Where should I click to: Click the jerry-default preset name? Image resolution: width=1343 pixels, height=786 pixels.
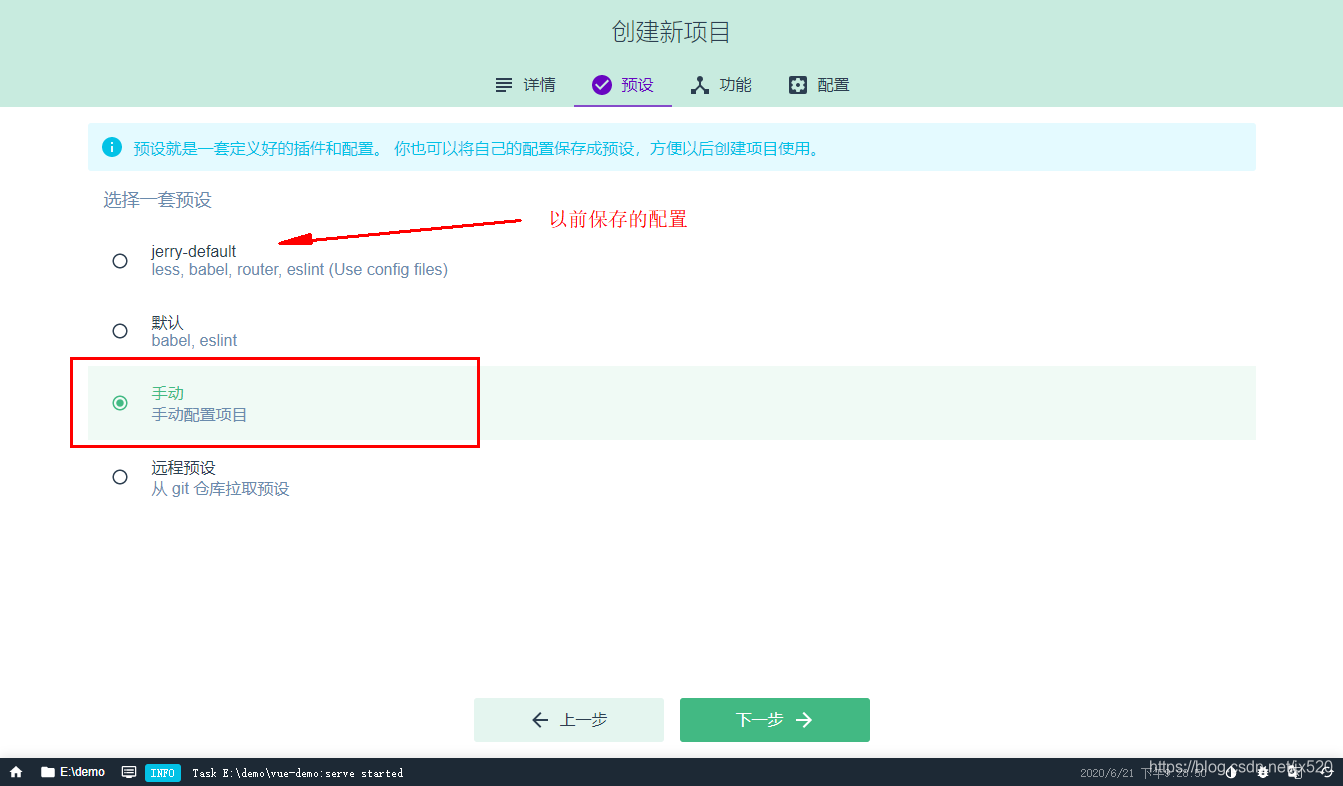coord(194,252)
